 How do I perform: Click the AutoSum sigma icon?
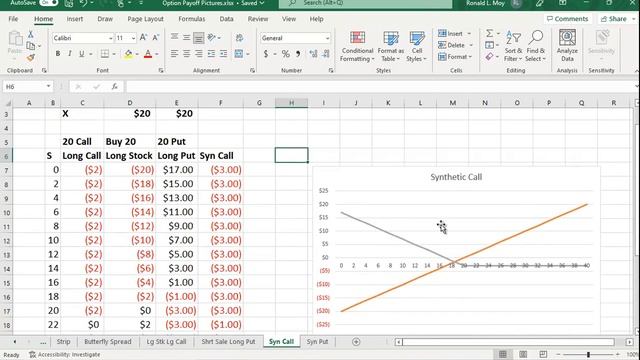coord(489,33)
